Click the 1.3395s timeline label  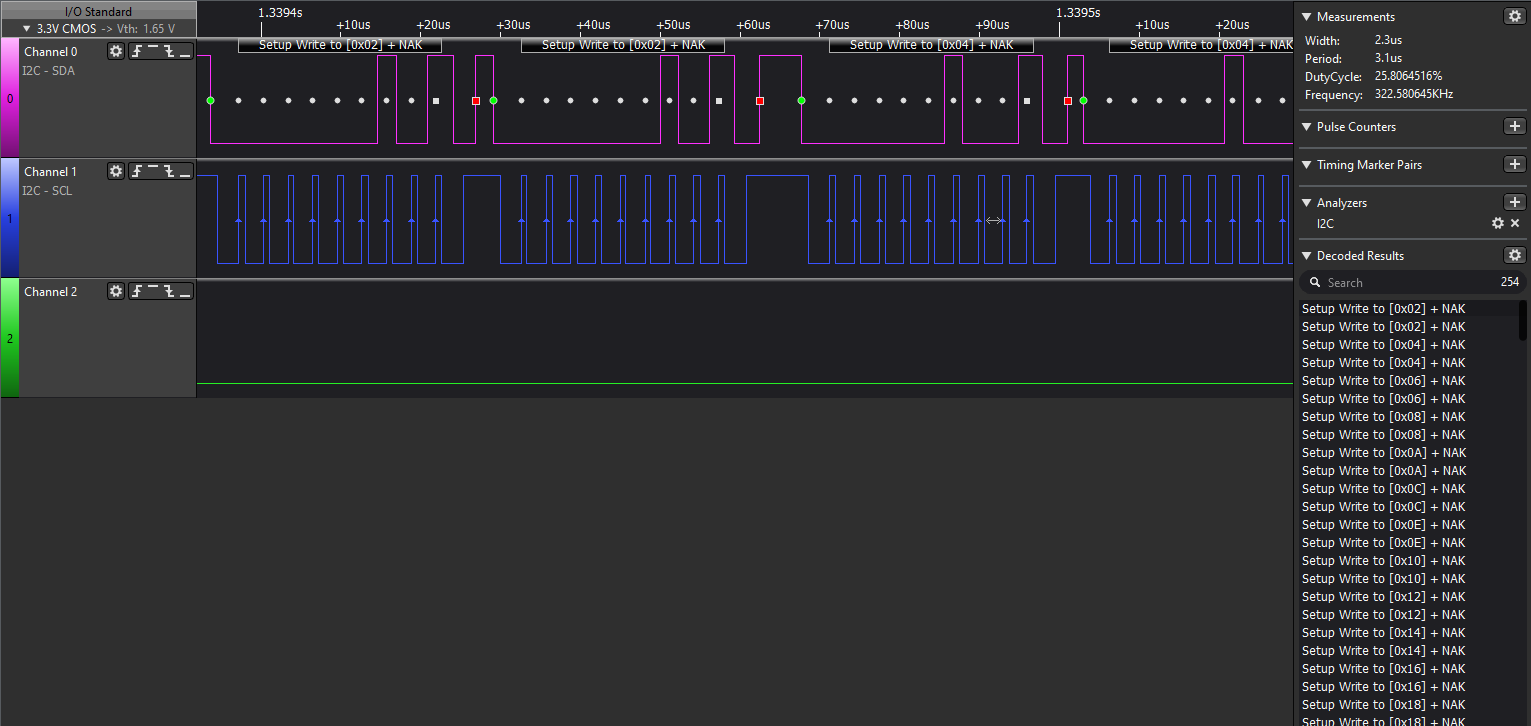click(1078, 13)
